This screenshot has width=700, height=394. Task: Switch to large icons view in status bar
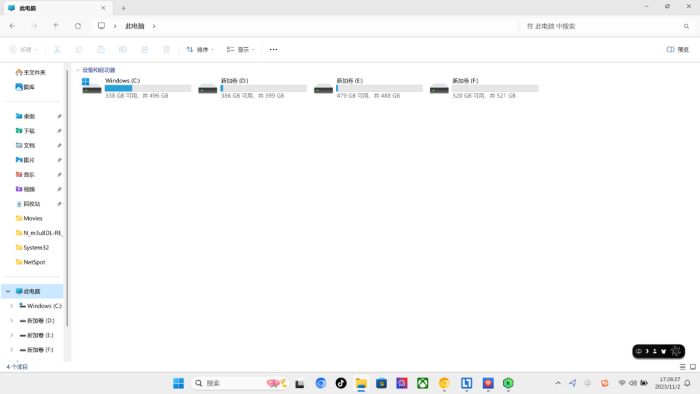[693, 367]
